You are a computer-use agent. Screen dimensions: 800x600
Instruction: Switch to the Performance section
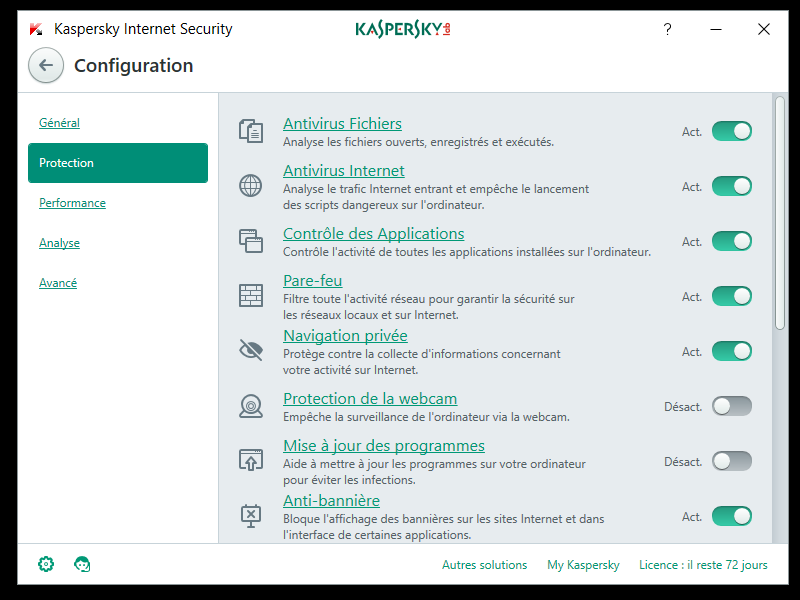click(72, 203)
